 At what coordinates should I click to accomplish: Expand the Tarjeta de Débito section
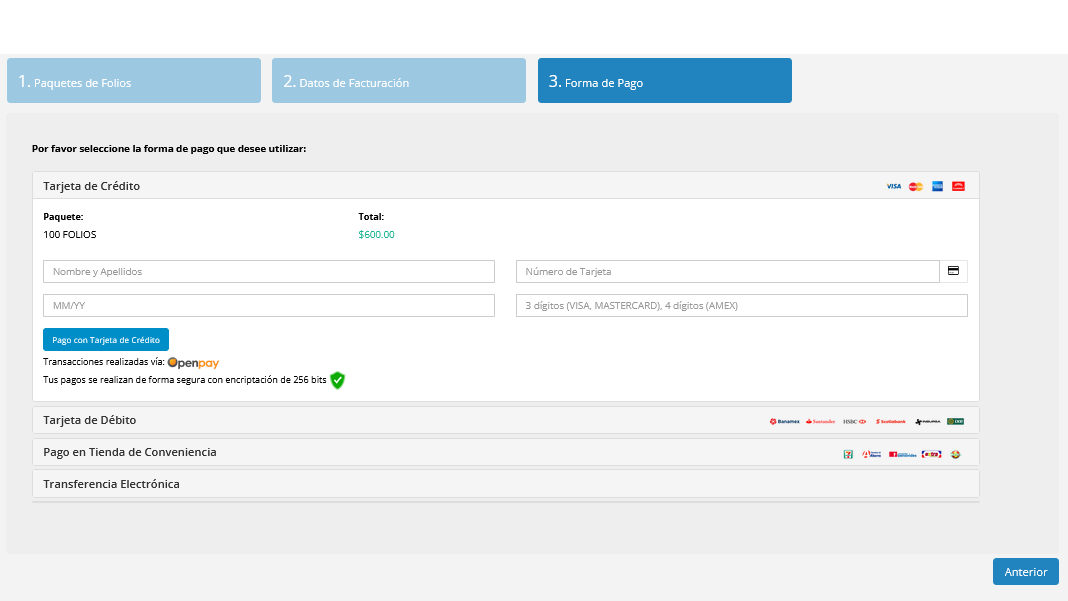tap(90, 420)
